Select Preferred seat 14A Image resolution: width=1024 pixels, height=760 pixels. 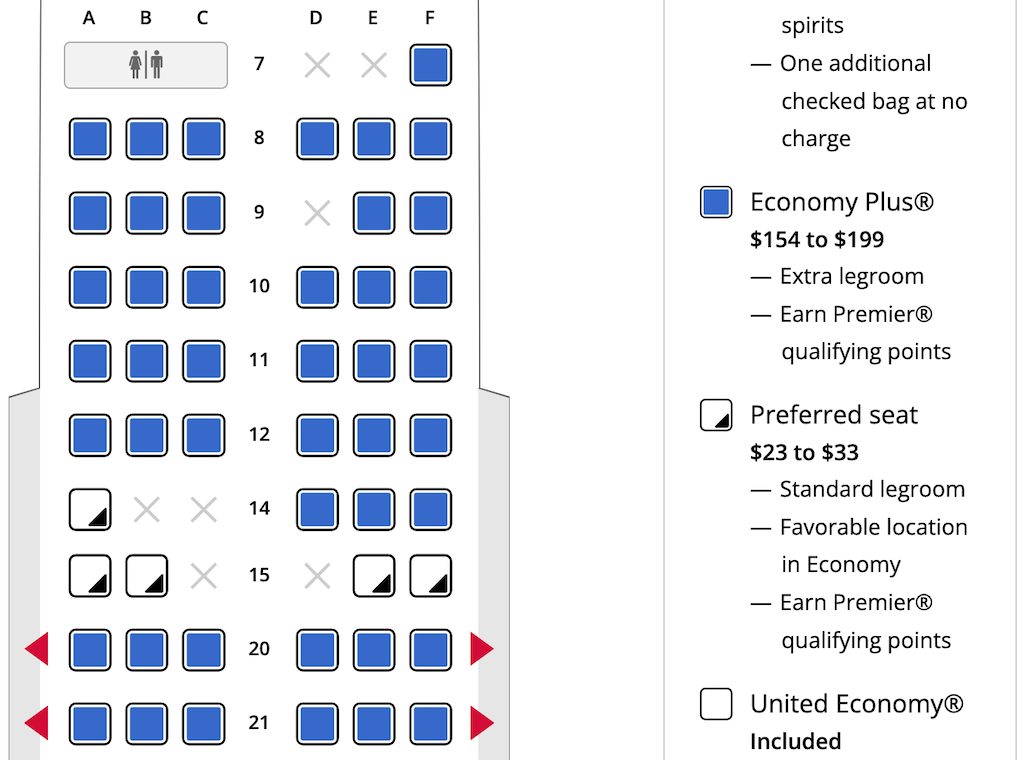(89, 509)
